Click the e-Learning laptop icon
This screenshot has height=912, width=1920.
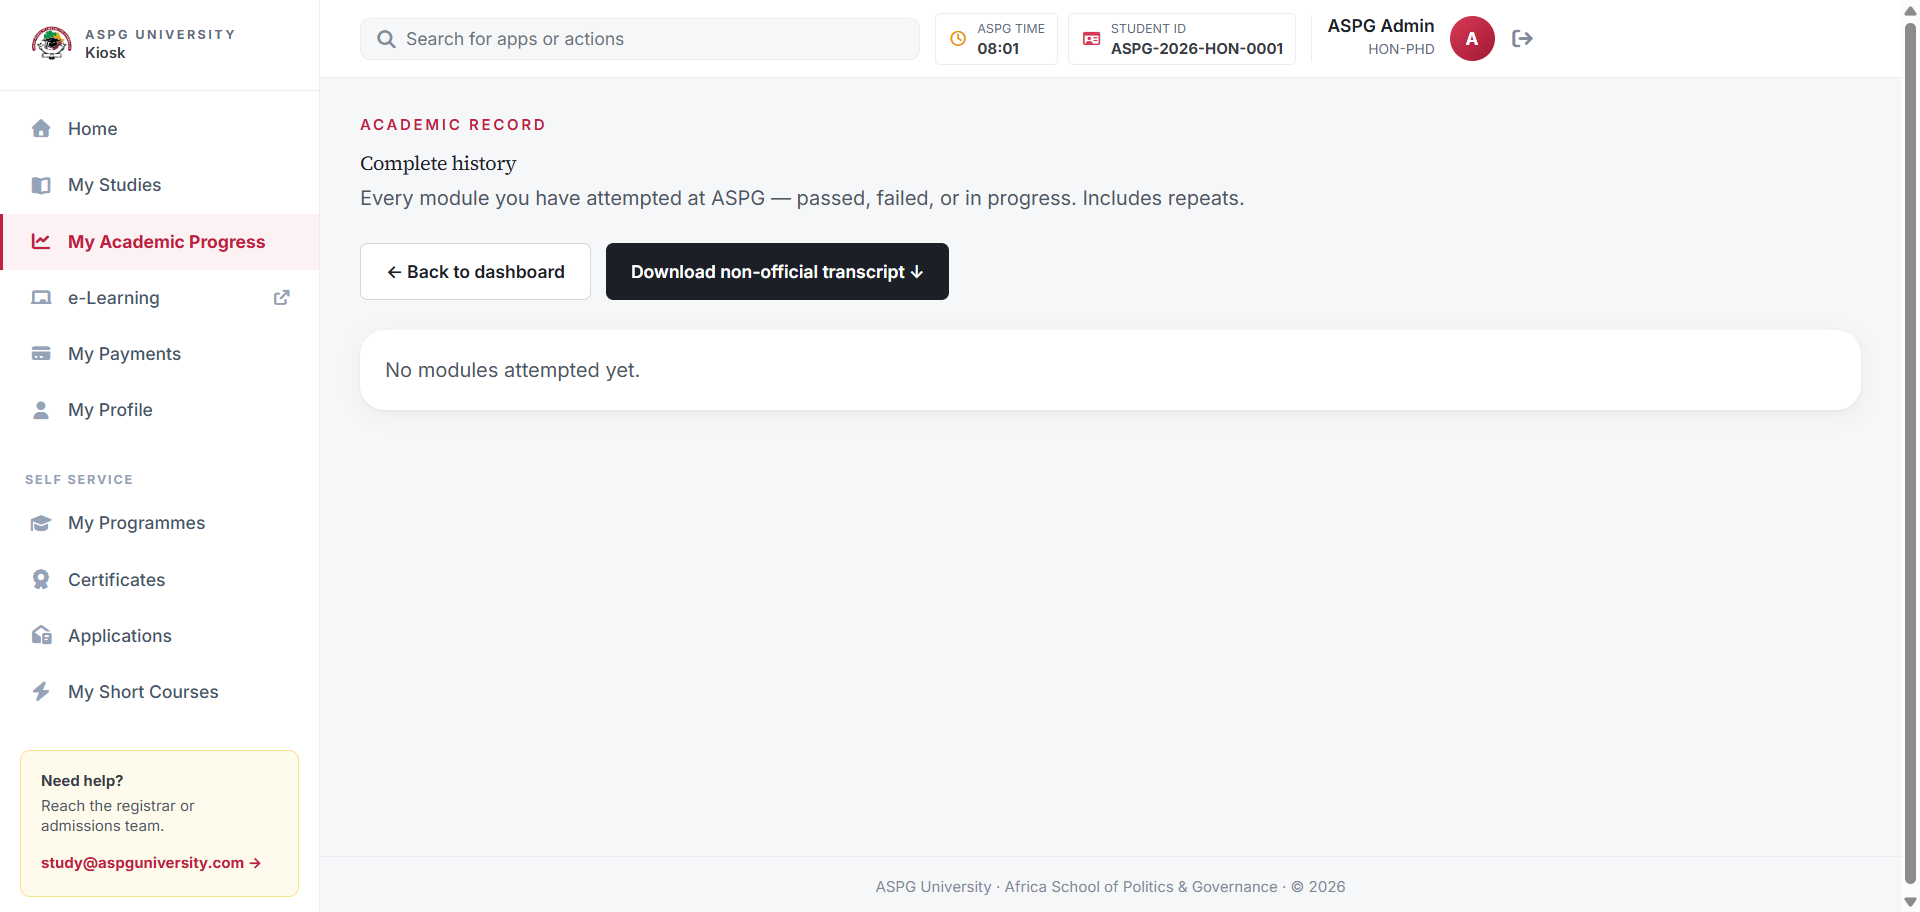click(x=41, y=297)
